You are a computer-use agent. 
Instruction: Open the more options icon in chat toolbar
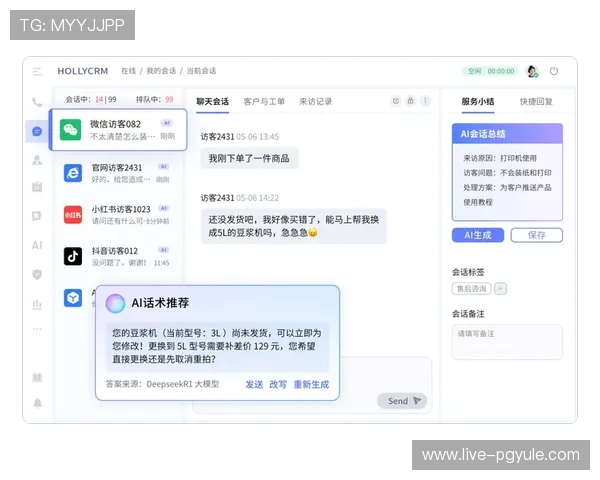click(x=425, y=101)
